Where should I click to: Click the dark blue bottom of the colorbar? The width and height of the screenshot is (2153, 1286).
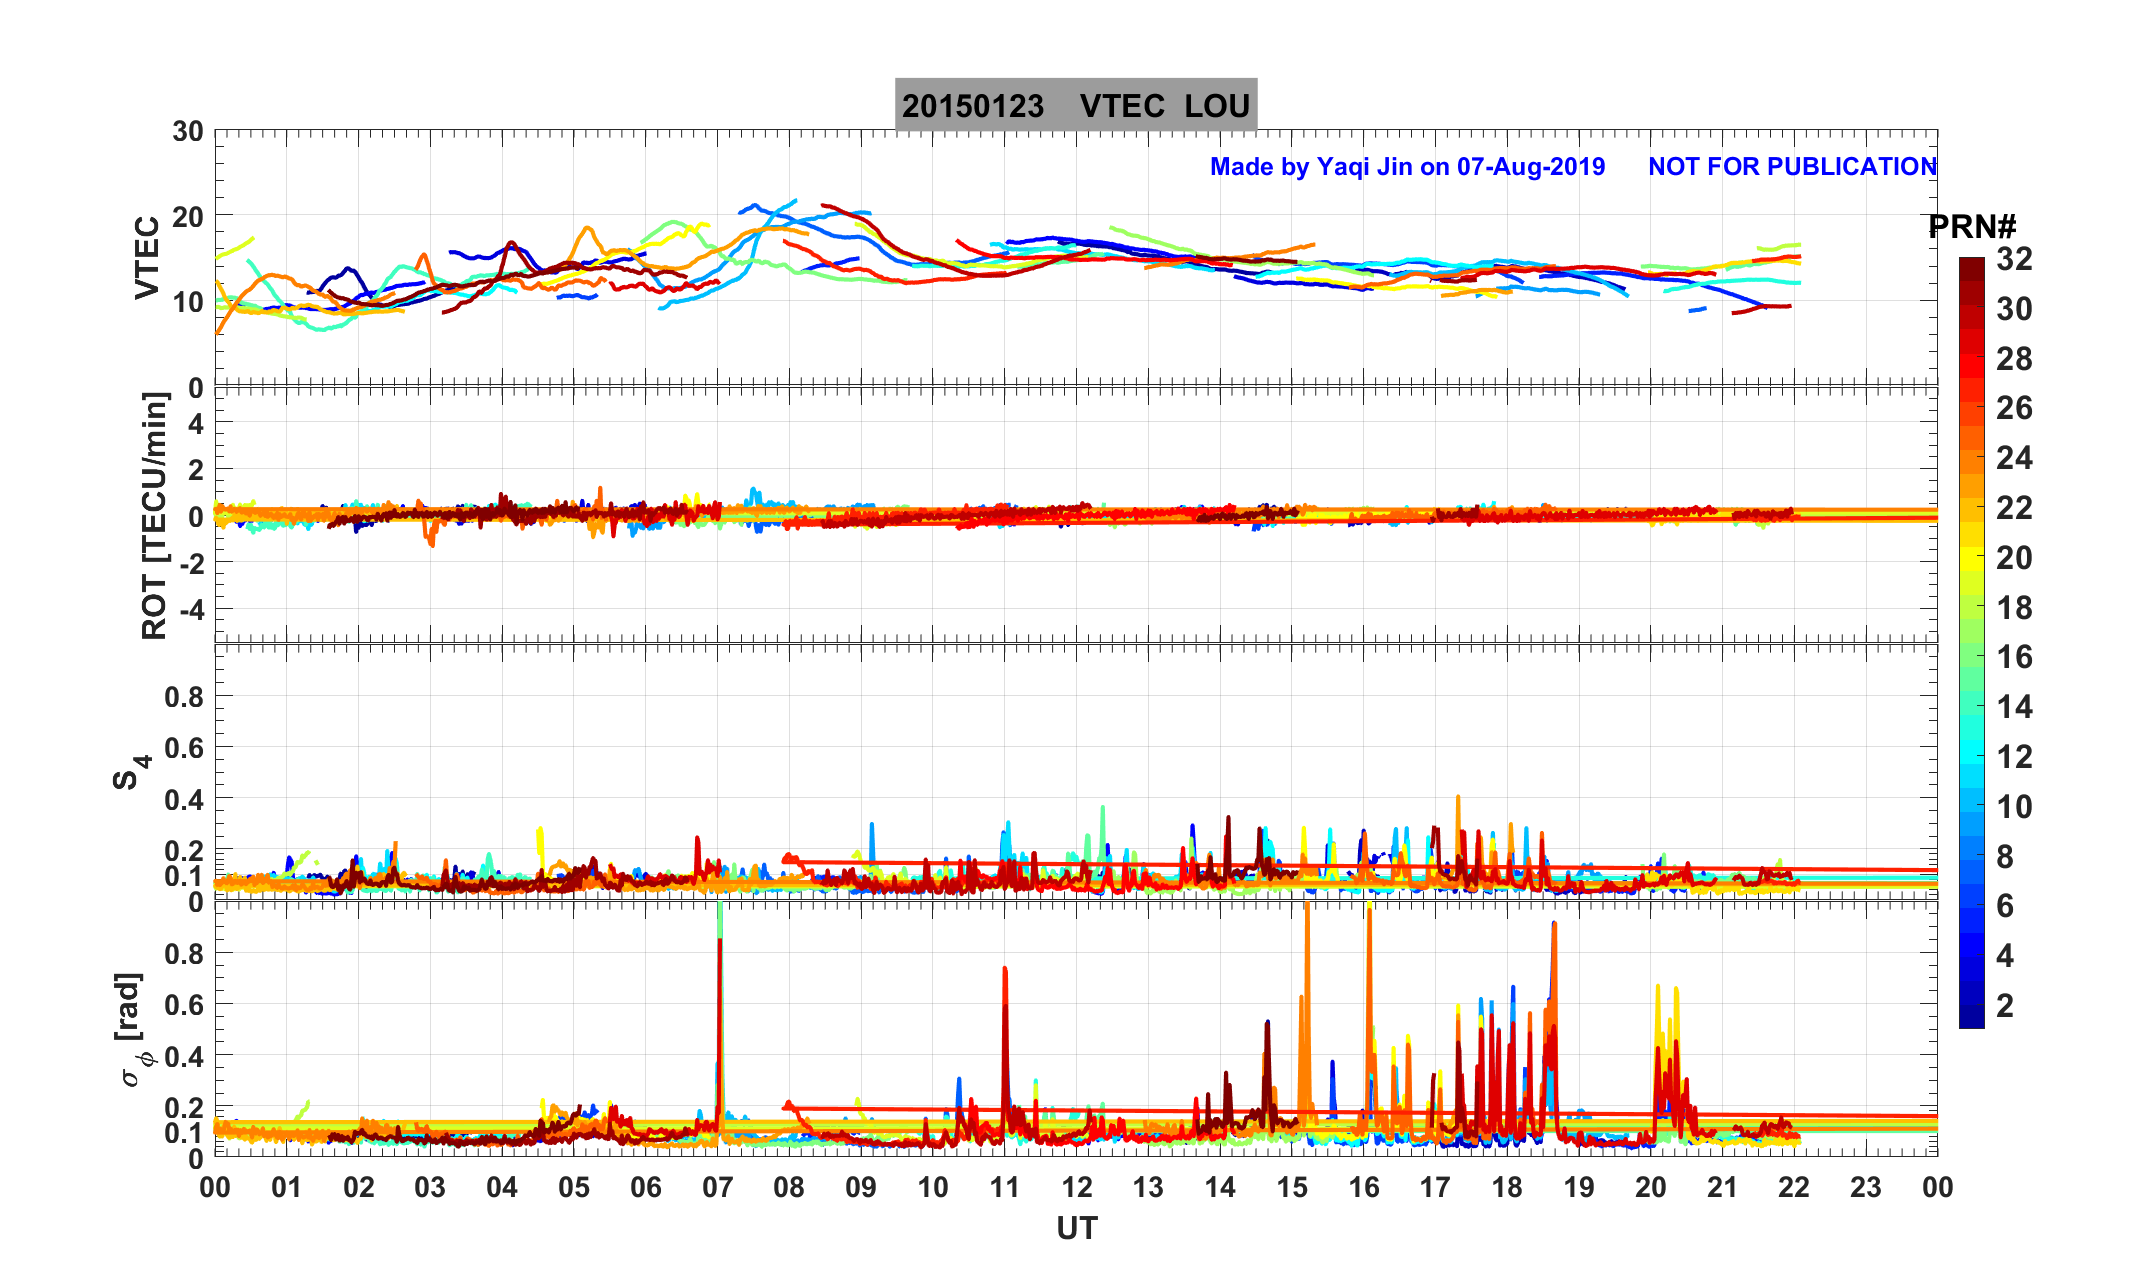(1971, 1018)
